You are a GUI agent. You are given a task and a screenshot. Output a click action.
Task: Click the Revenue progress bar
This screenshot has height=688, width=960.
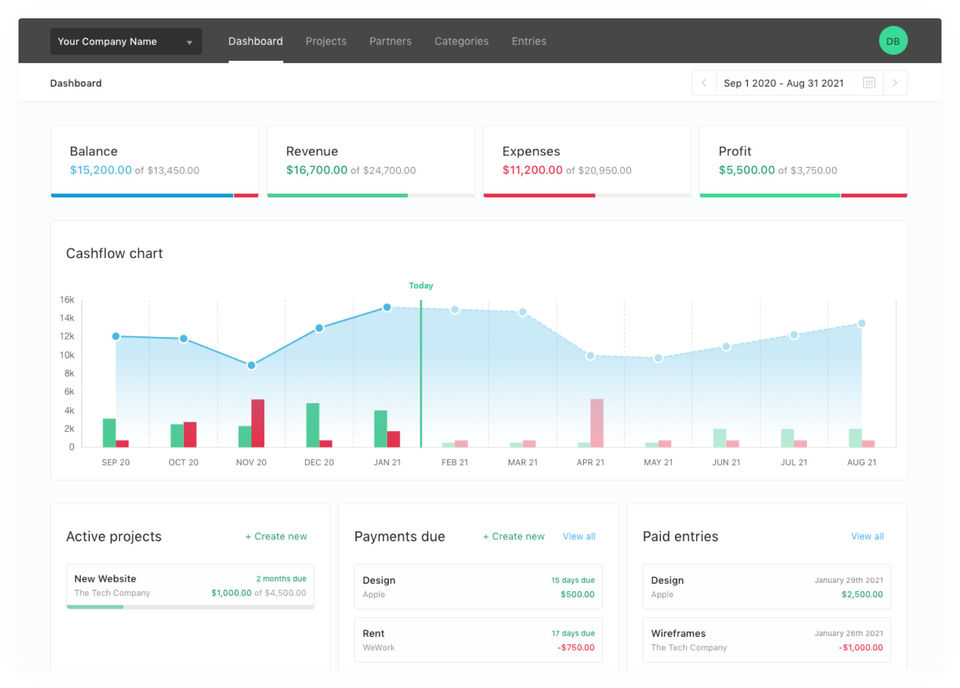[x=371, y=195]
